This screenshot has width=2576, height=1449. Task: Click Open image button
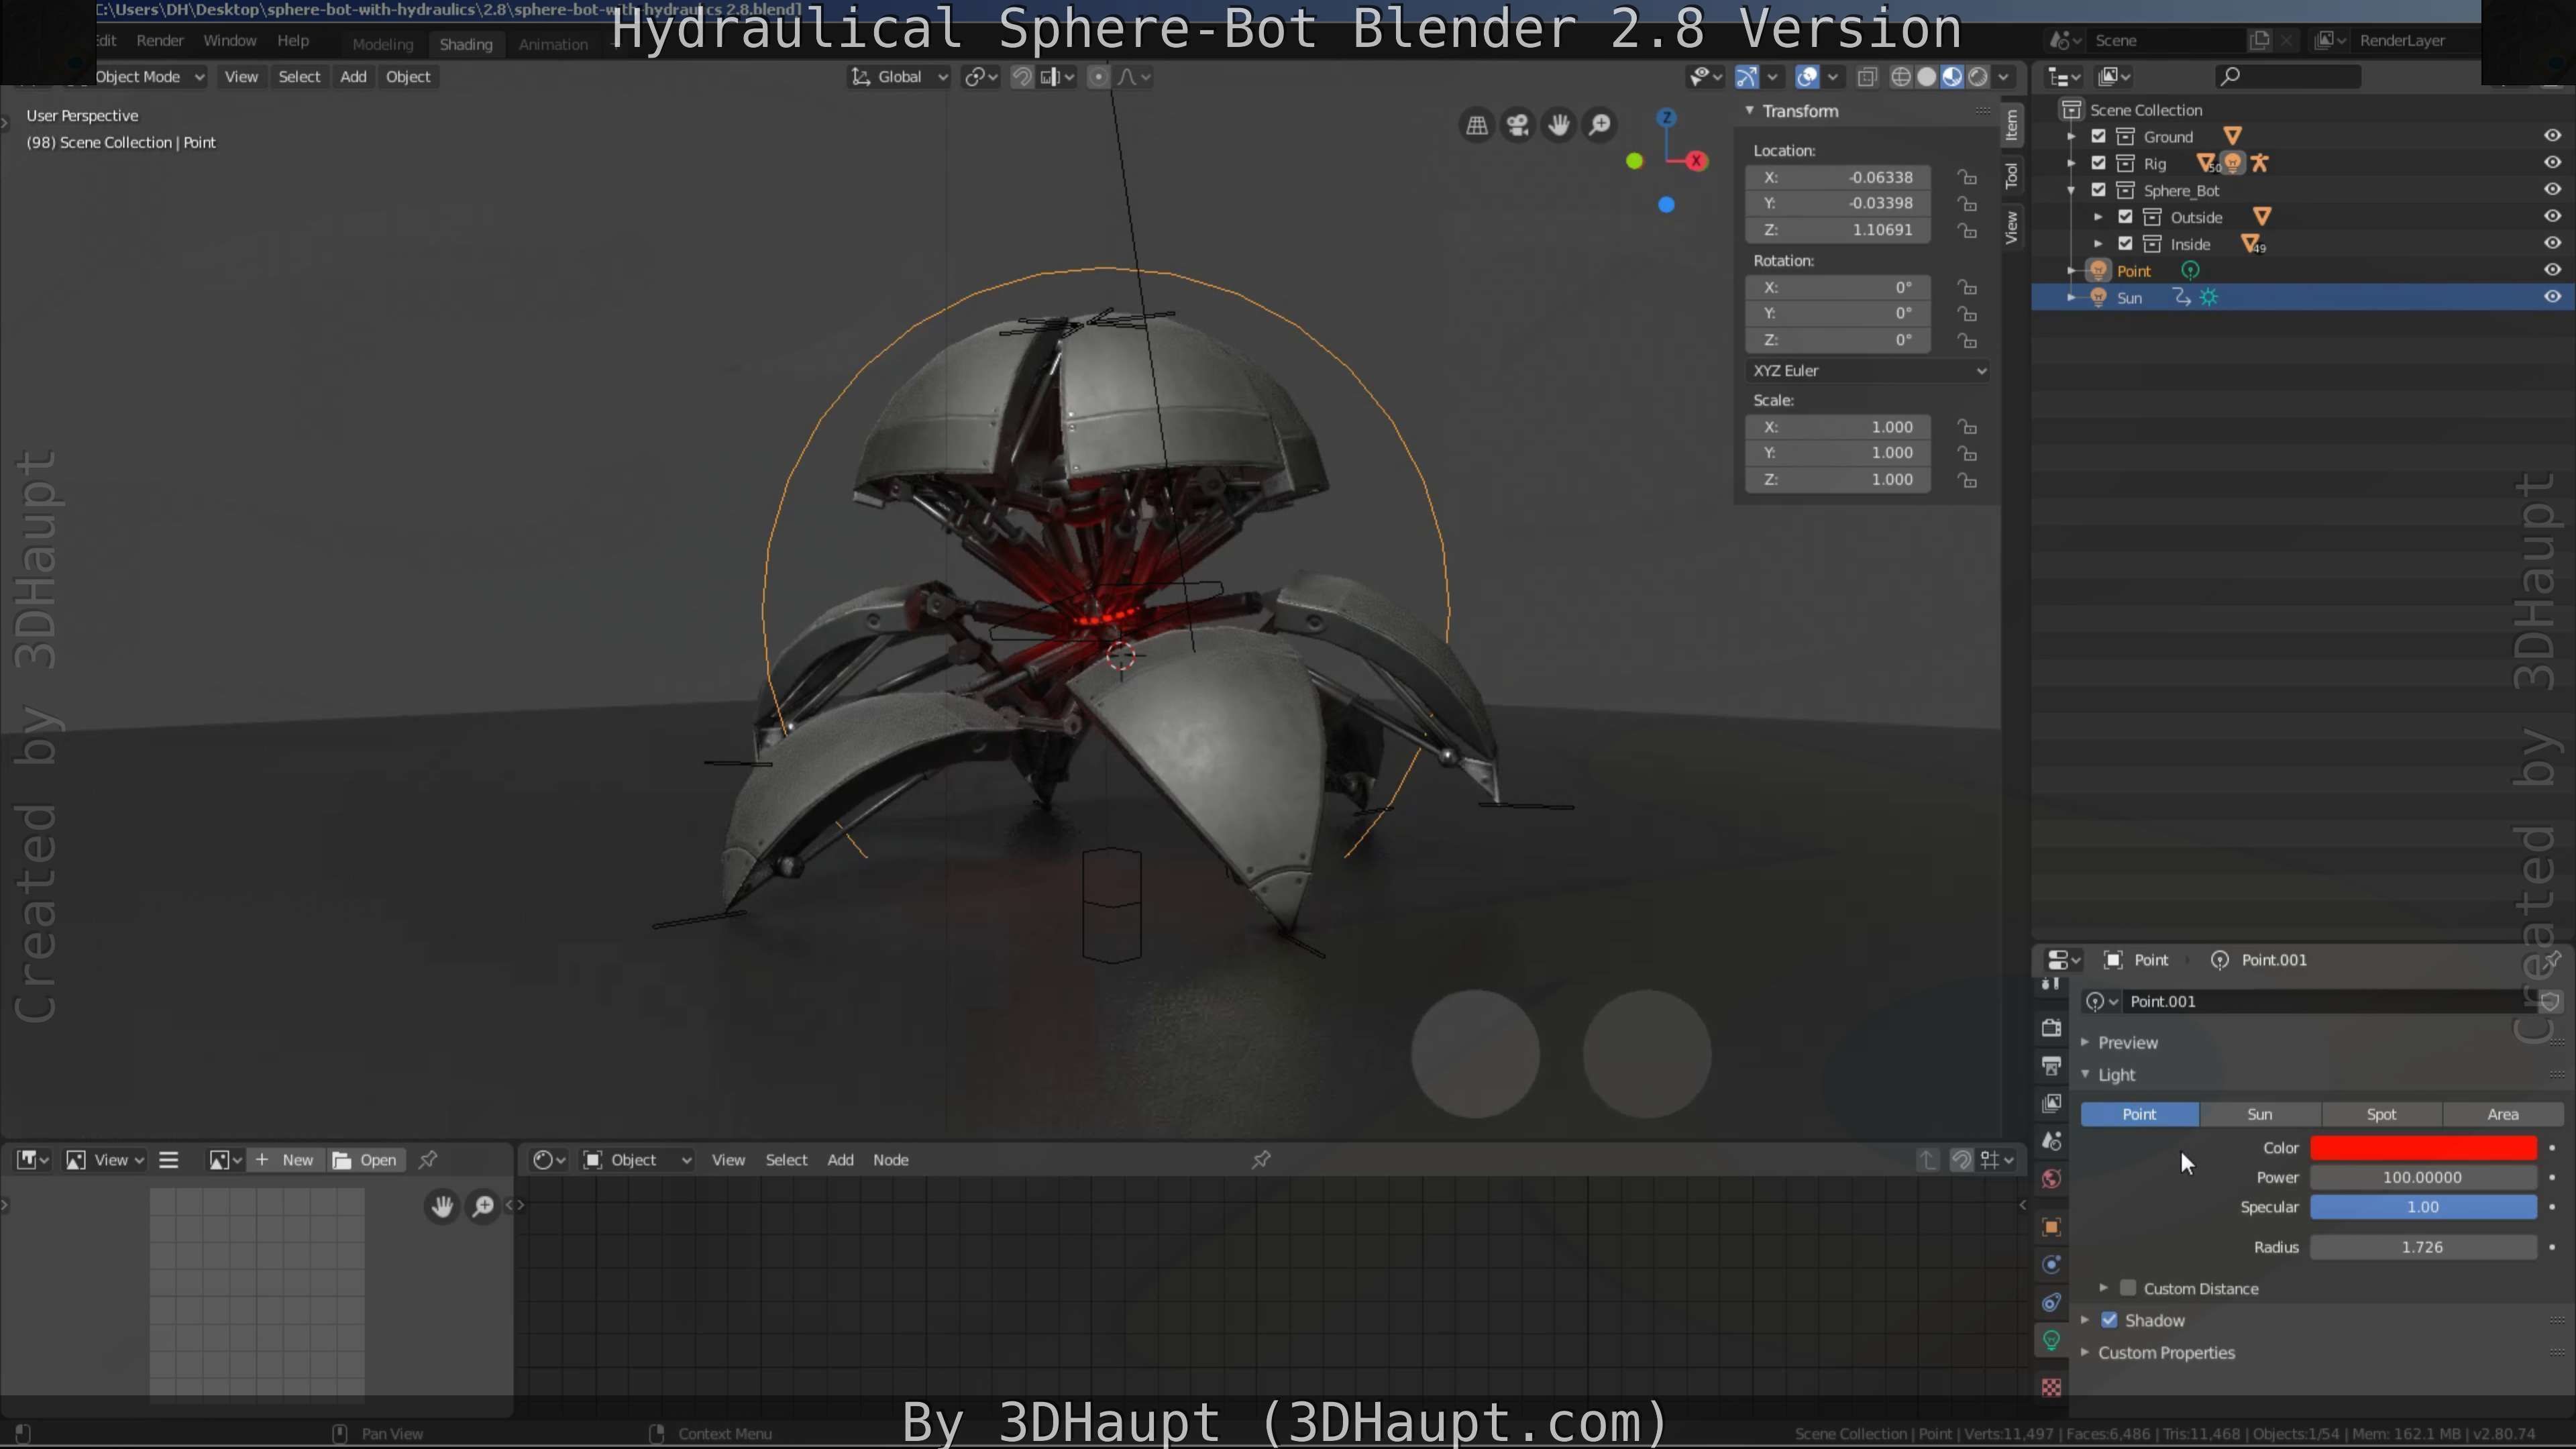(366, 1160)
